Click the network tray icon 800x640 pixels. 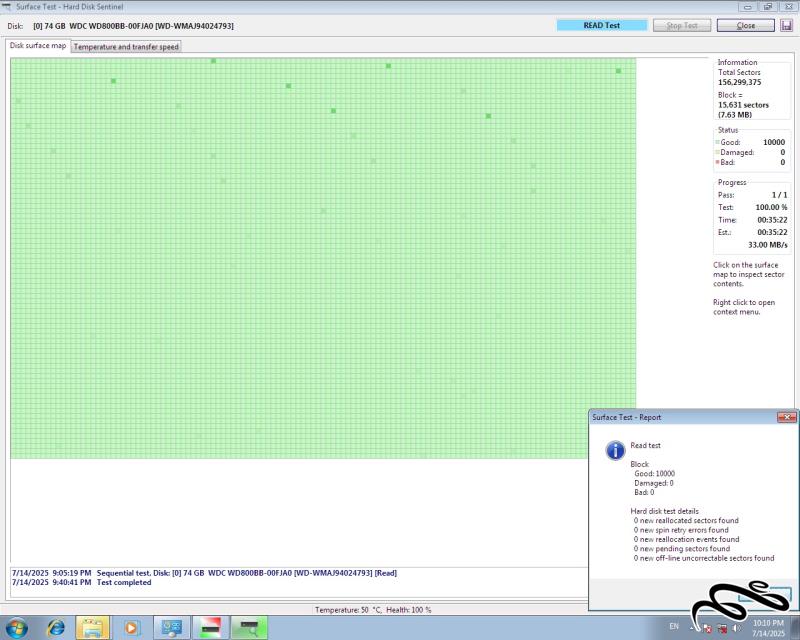(x=722, y=628)
